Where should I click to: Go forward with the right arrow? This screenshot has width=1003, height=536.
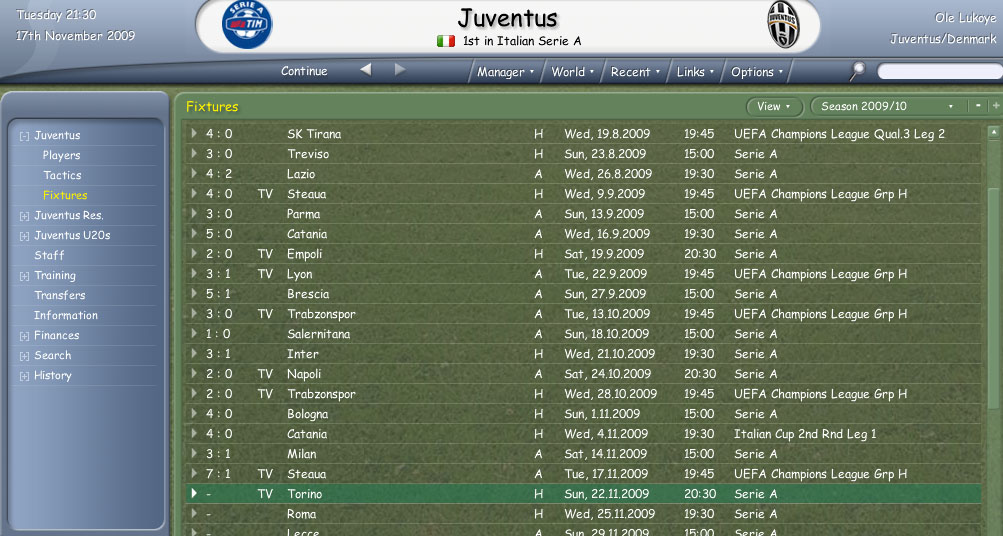tap(400, 69)
